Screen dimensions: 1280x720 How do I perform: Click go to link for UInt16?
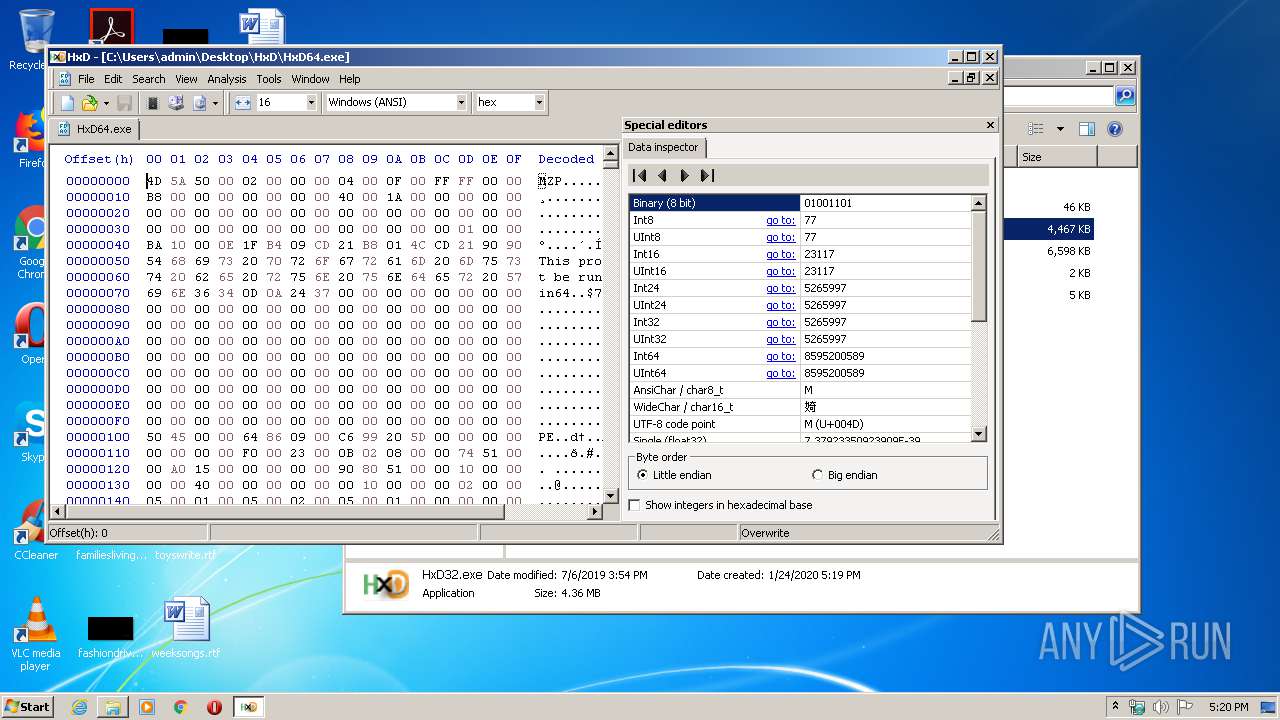pos(780,271)
